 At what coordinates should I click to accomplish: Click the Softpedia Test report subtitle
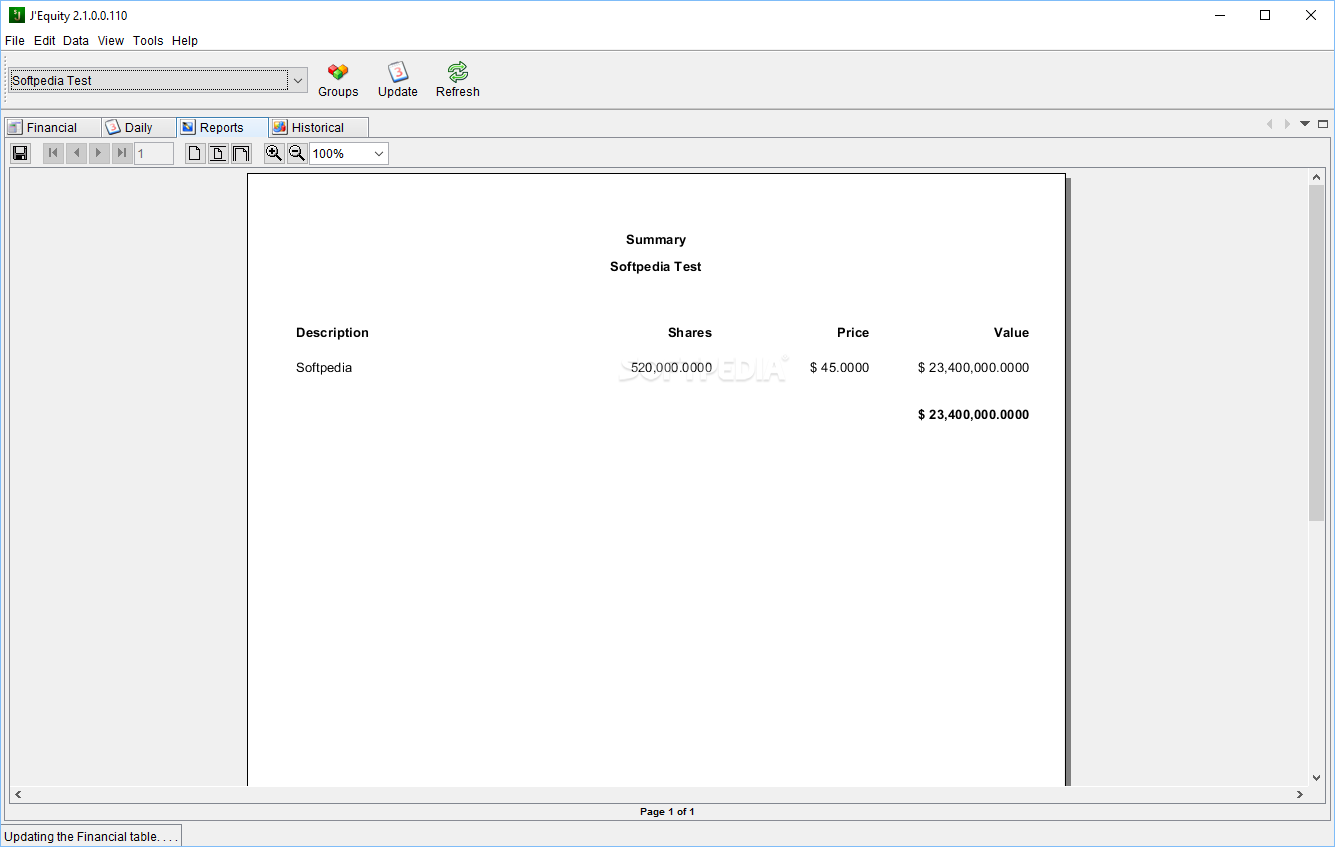tap(656, 266)
